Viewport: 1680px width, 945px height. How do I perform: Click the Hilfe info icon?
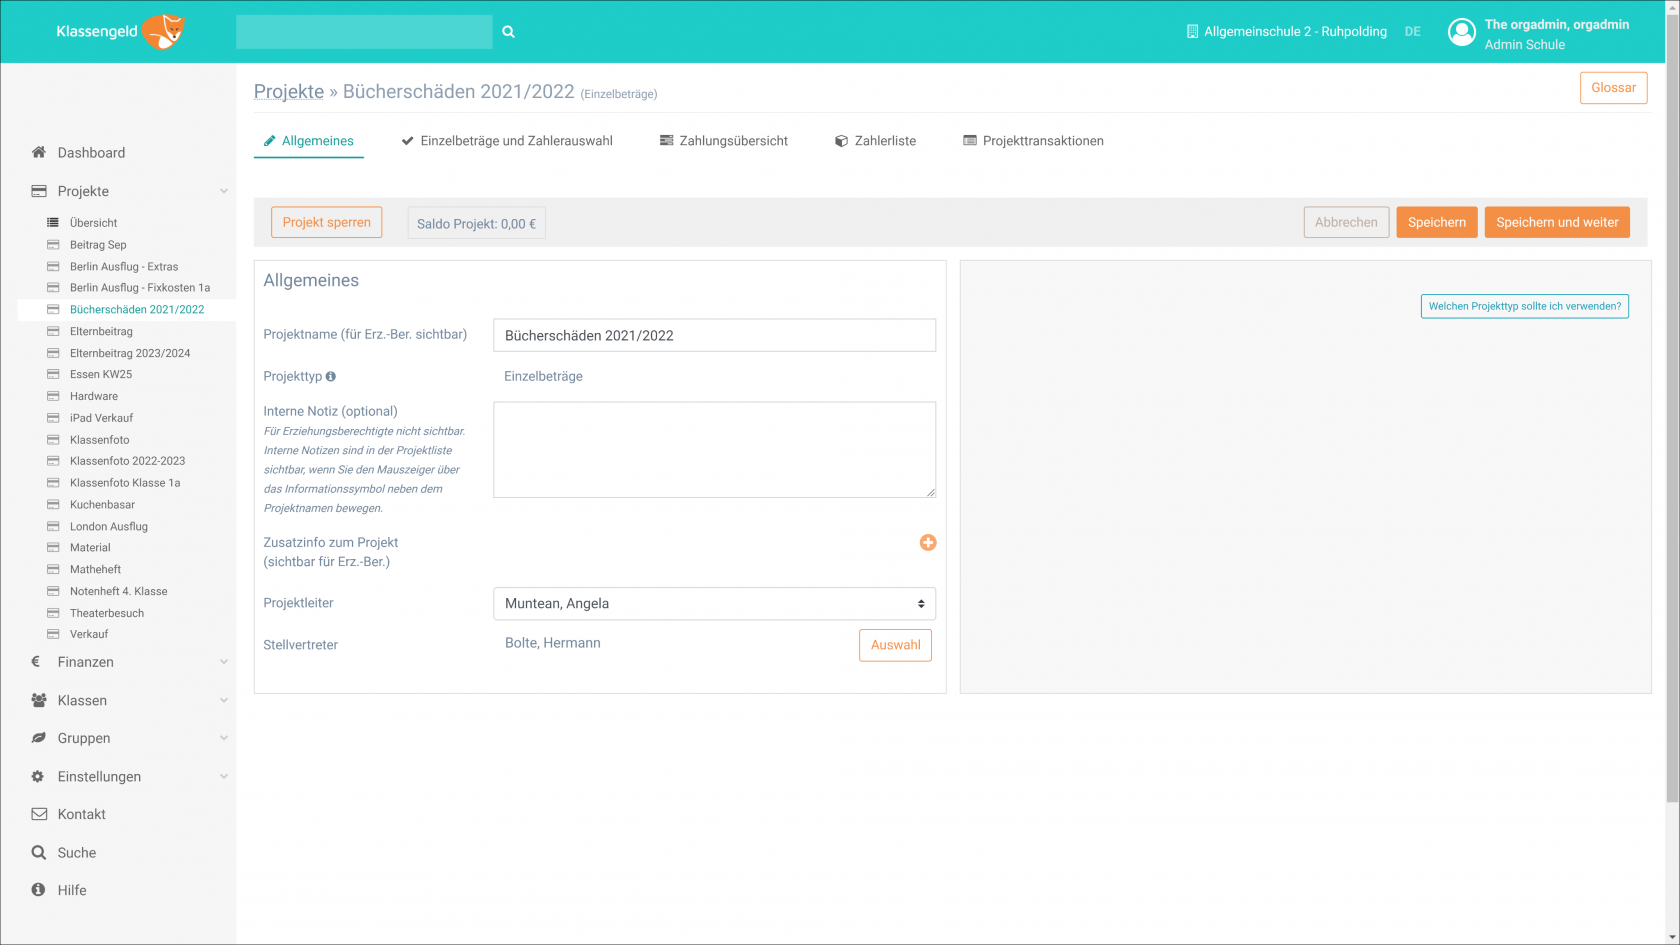click(38, 890)
